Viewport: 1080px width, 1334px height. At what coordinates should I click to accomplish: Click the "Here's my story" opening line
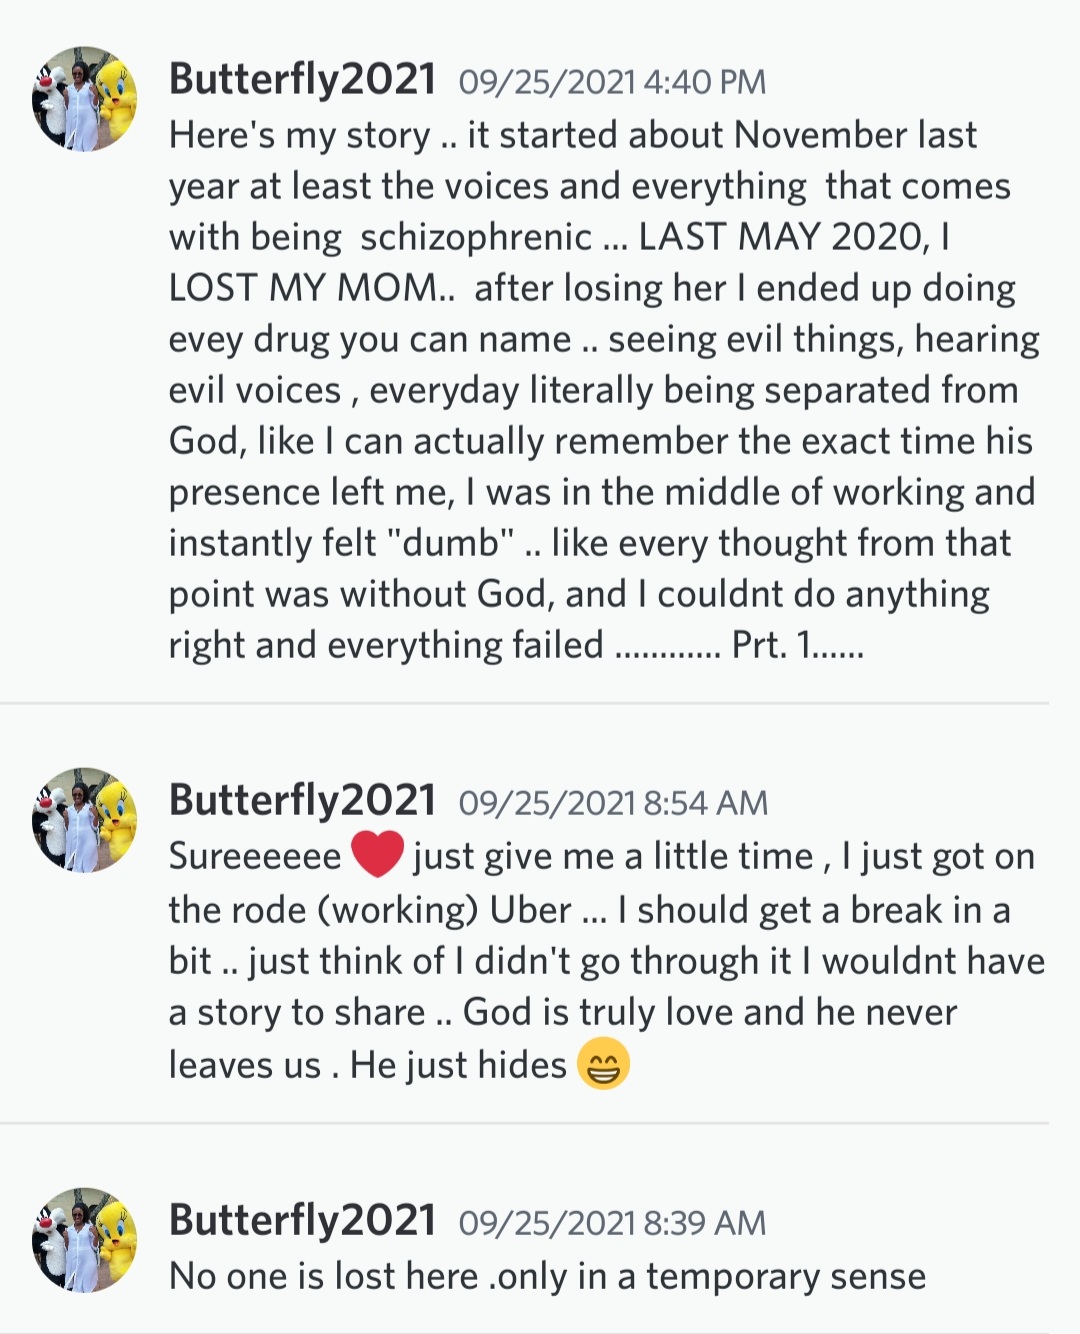(x=300, y=136)
